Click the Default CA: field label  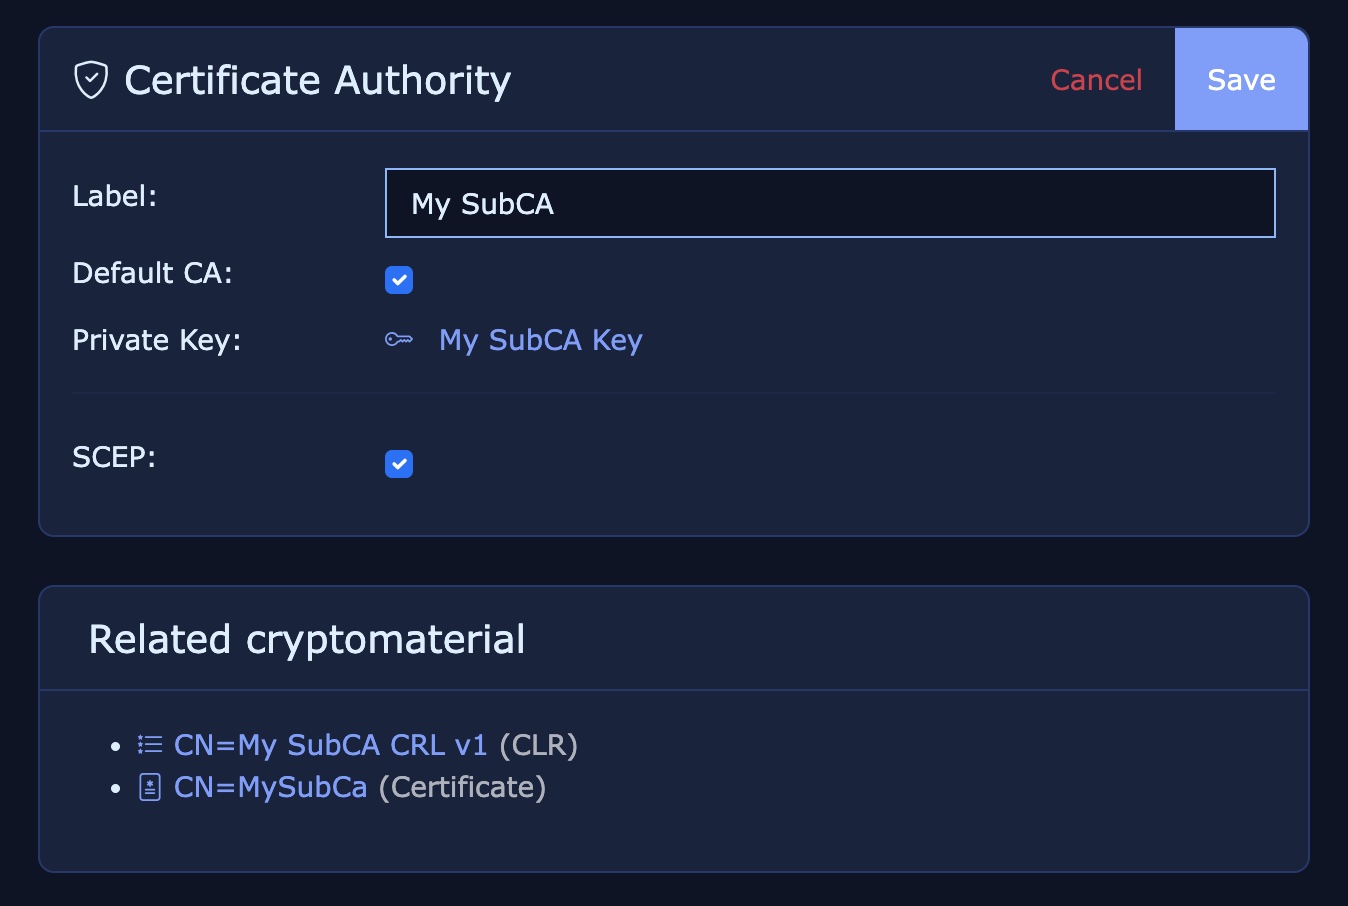152,273
